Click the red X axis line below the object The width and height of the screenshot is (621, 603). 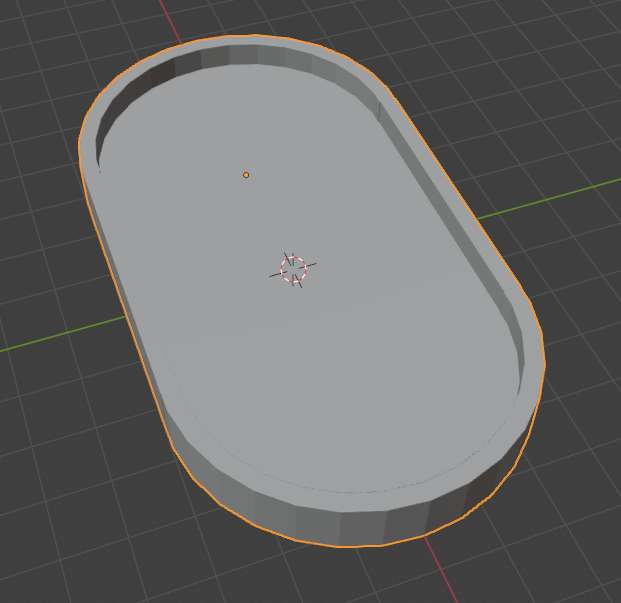point(442,570)
